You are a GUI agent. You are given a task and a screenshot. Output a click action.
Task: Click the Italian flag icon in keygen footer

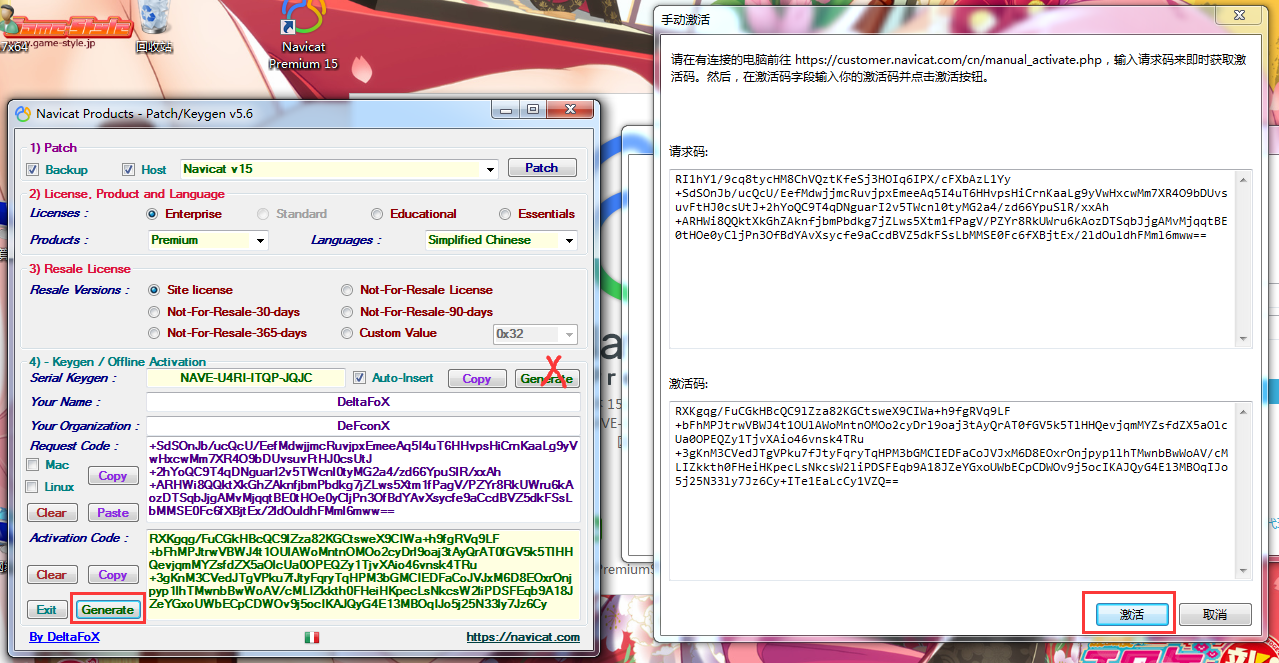[312, 637]
